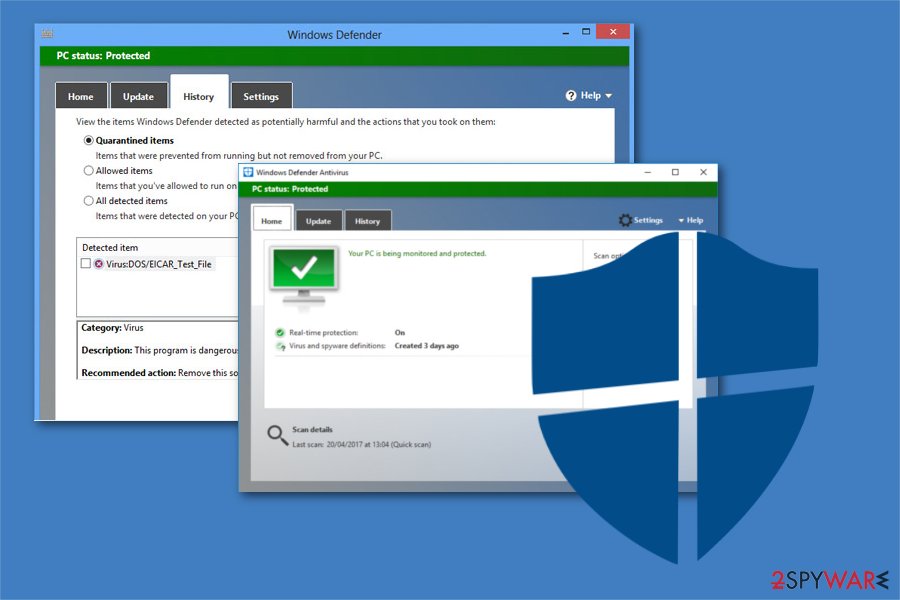Click app icon in back Defender title bar
900x600 pixels.
click(48, 33)
